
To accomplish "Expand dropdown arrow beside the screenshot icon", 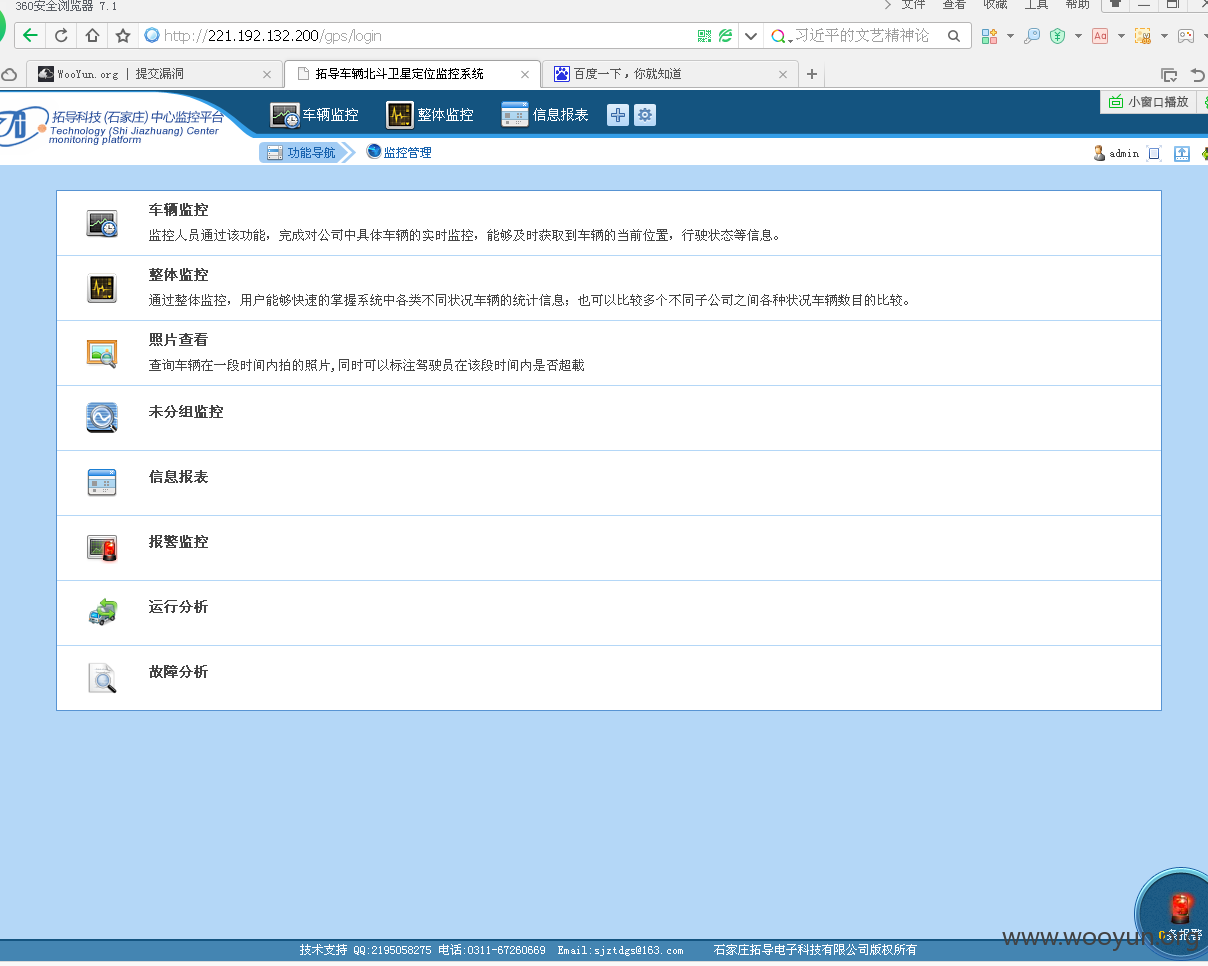I will pyautogui.click(x=1164, y=36).
